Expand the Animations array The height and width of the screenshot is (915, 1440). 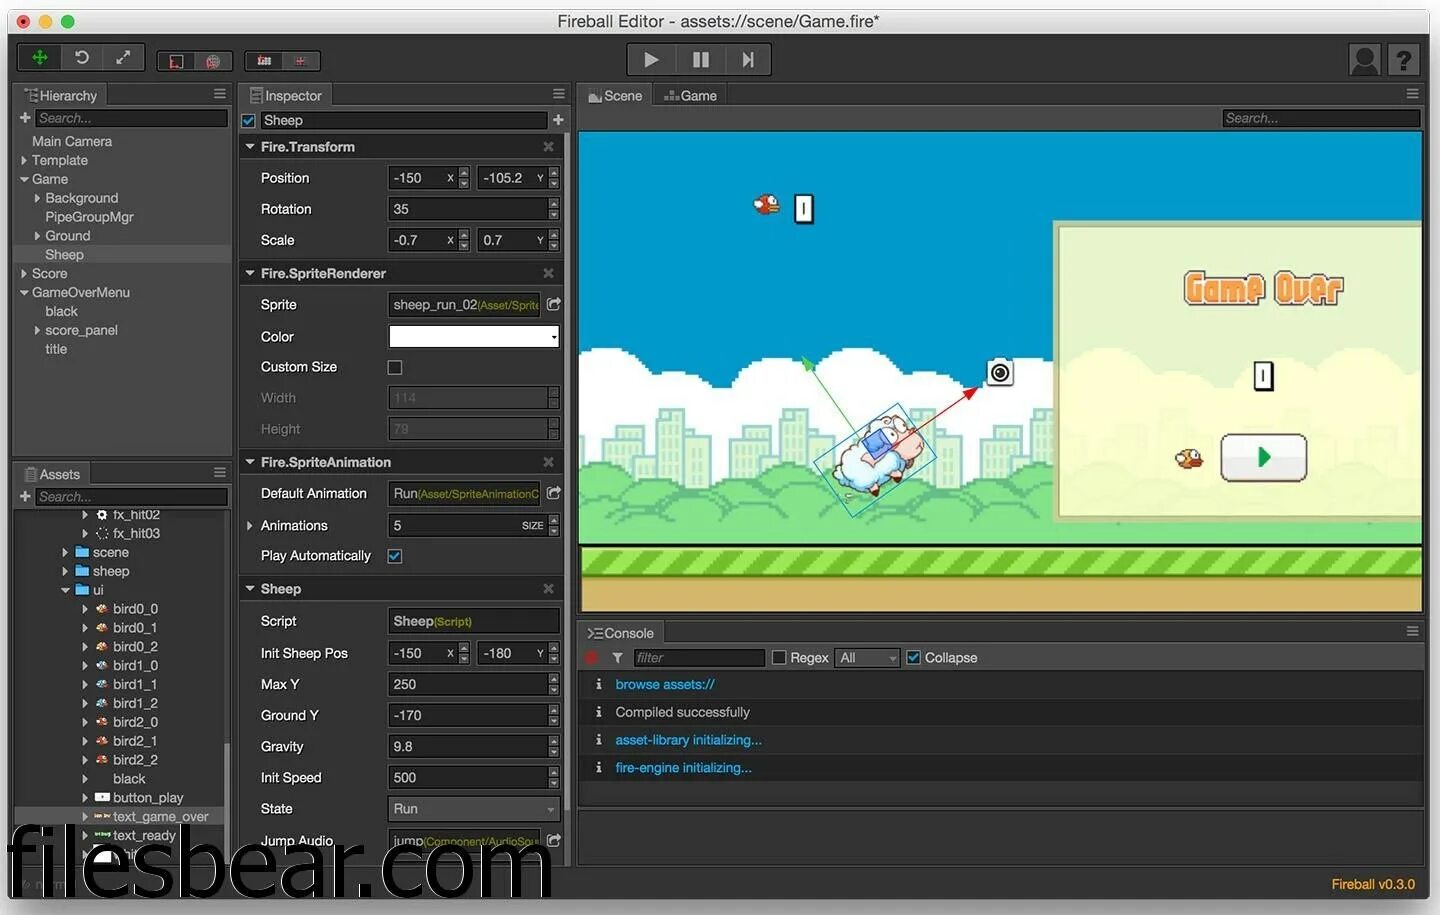pyautogui.click(x=250, y=525)
